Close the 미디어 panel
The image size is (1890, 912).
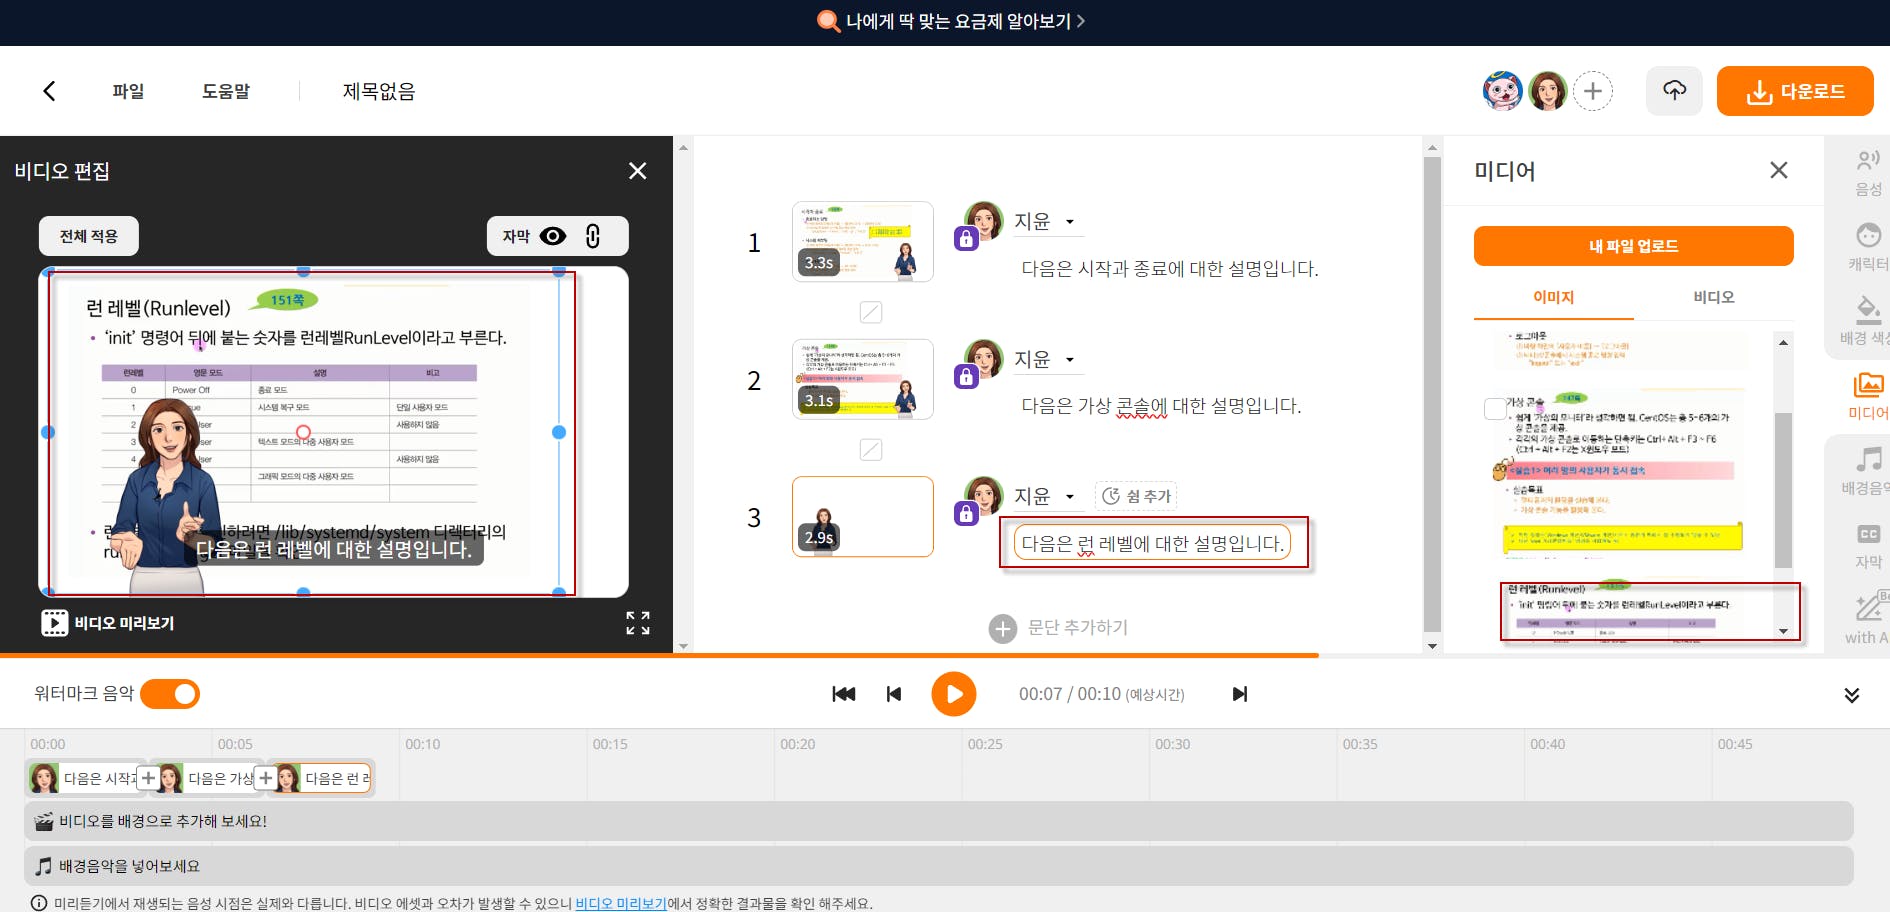point(1779,170)
